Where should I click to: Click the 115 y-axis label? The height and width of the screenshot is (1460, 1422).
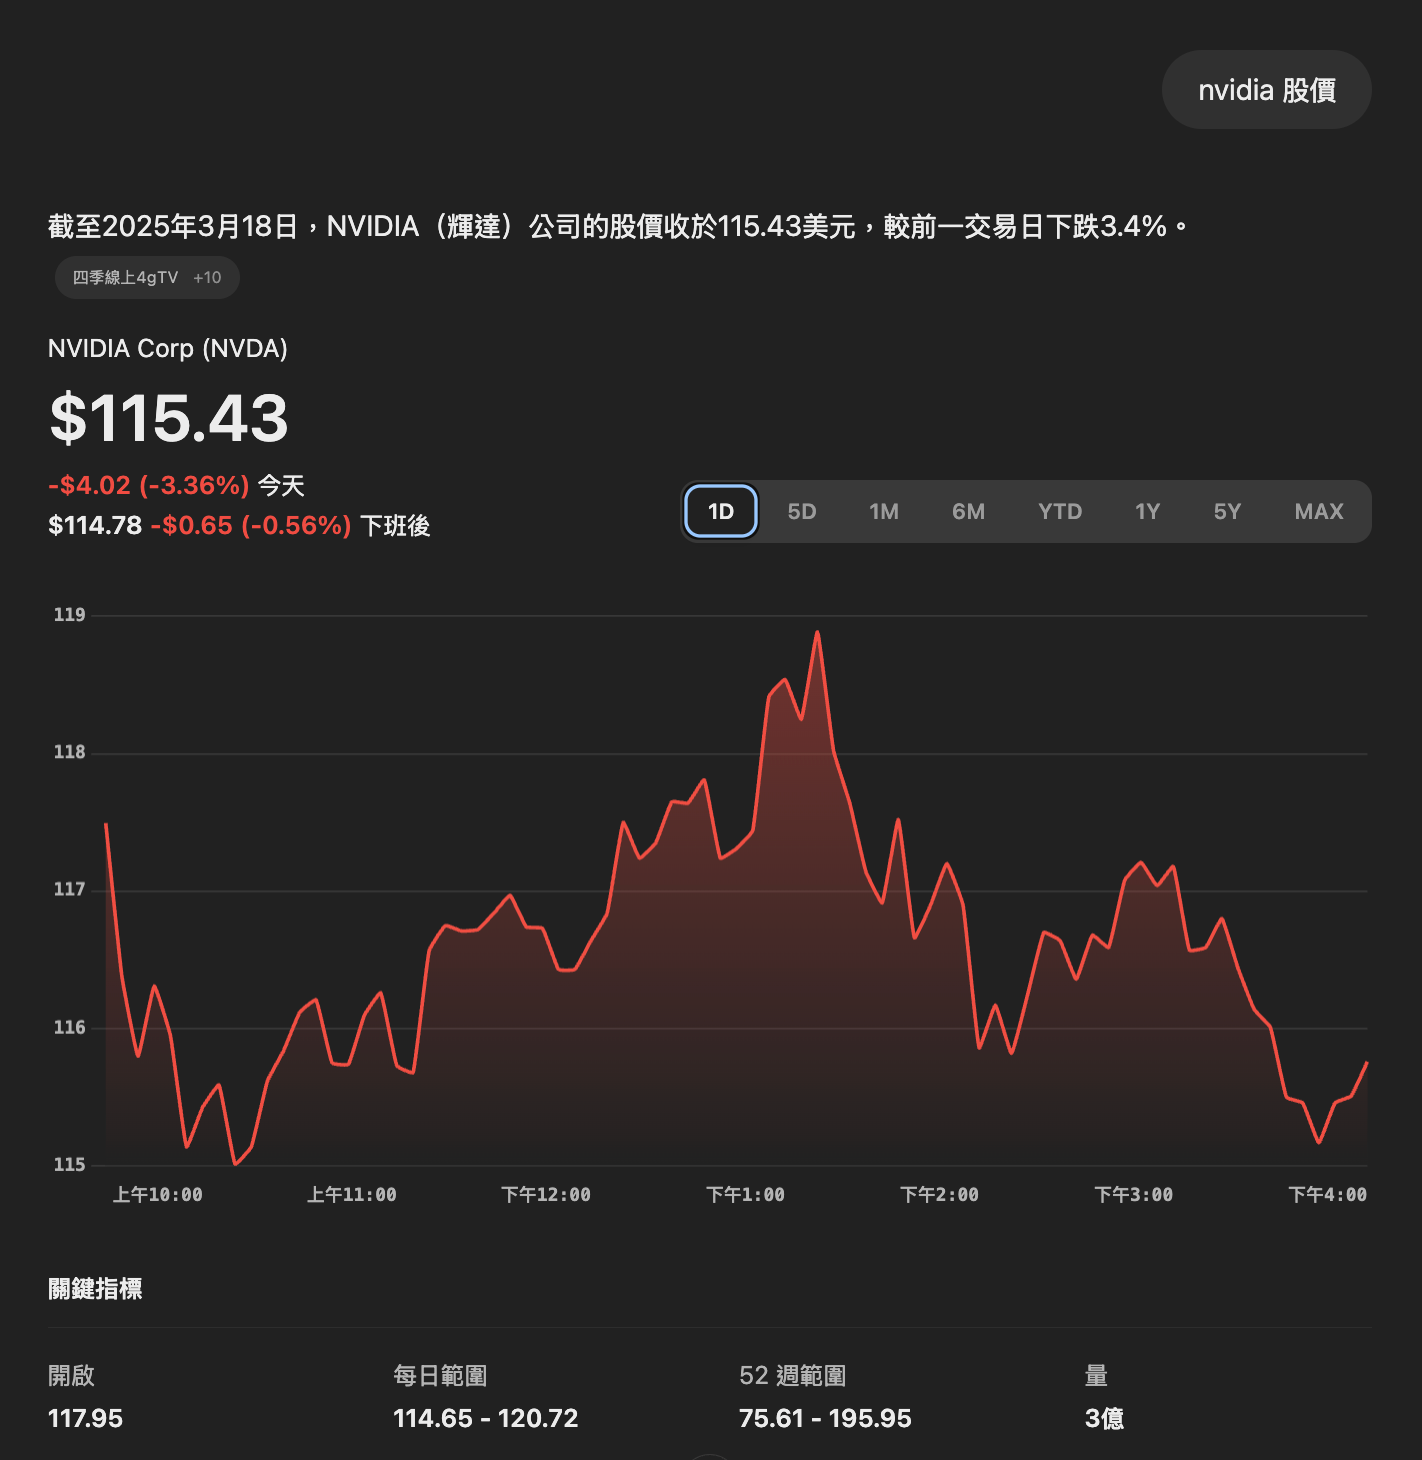tap(69, 1164)
